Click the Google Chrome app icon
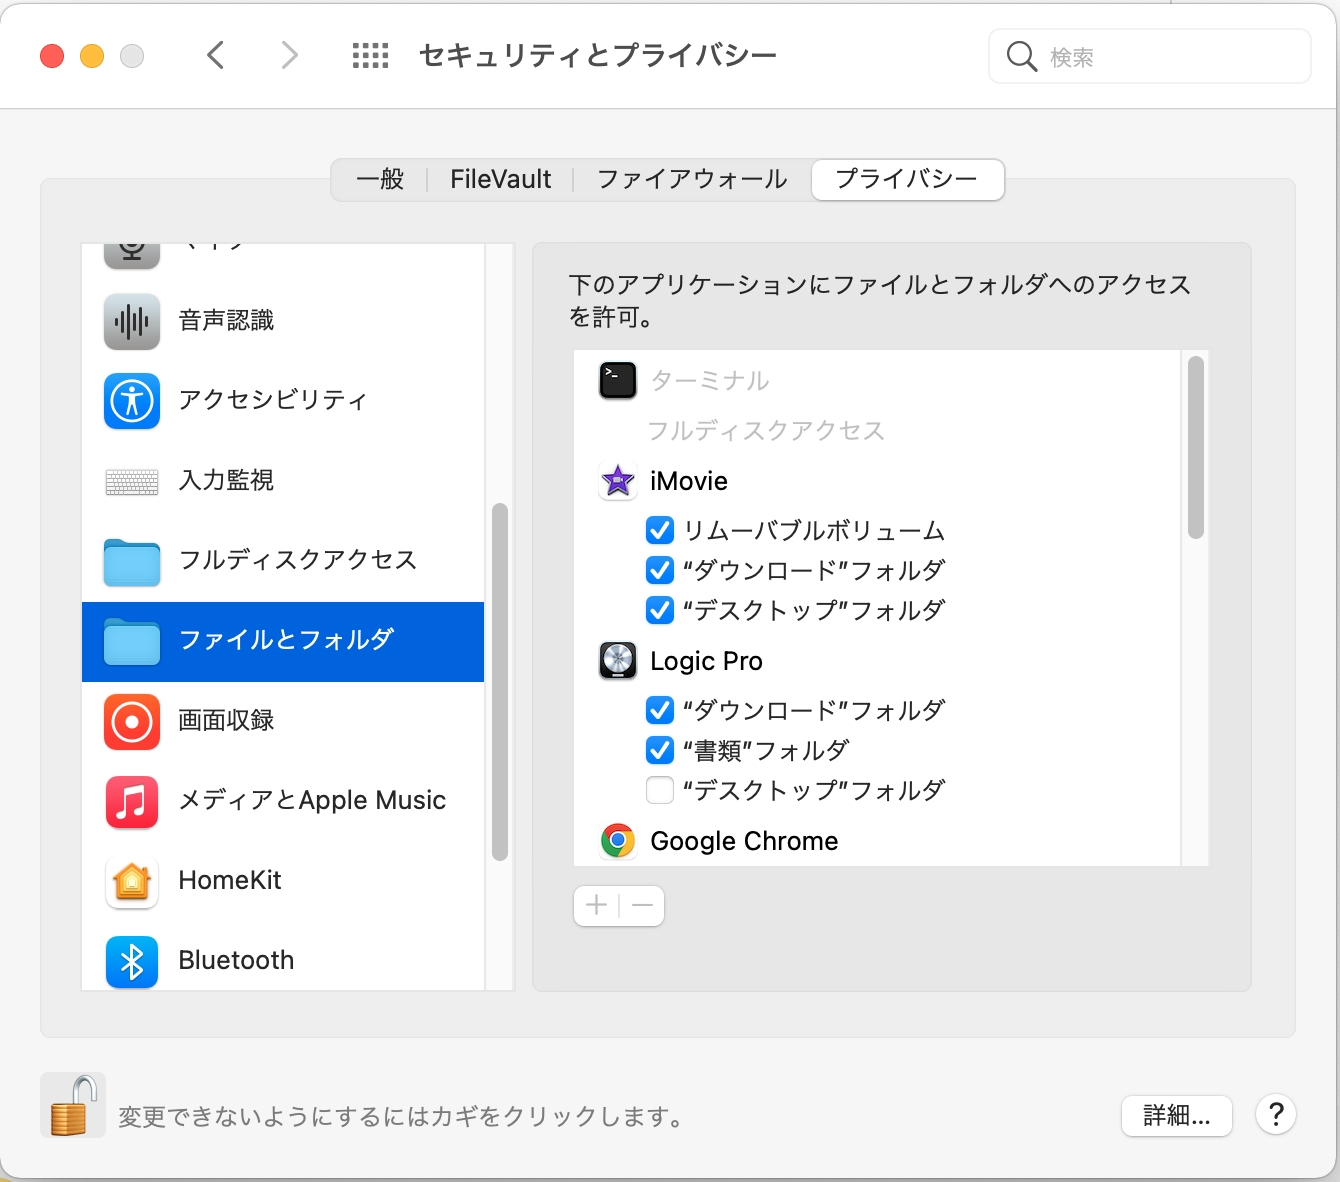The height and width of the screenshot is (1182, 1340). pos(618,841)
